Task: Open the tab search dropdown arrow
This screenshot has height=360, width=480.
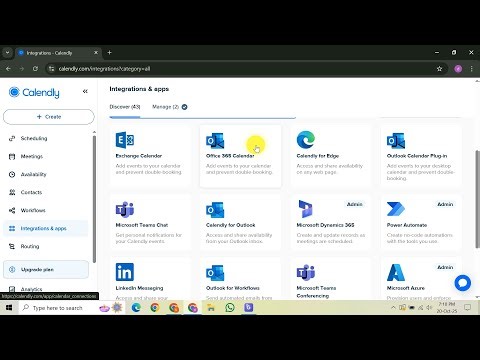Action: [7, 53]
